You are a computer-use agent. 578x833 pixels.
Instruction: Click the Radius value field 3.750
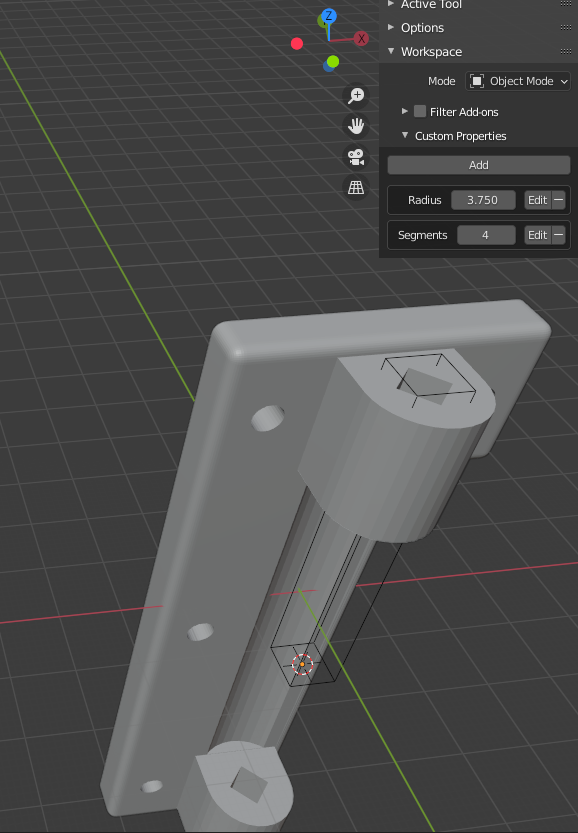[x=483, y=200]
